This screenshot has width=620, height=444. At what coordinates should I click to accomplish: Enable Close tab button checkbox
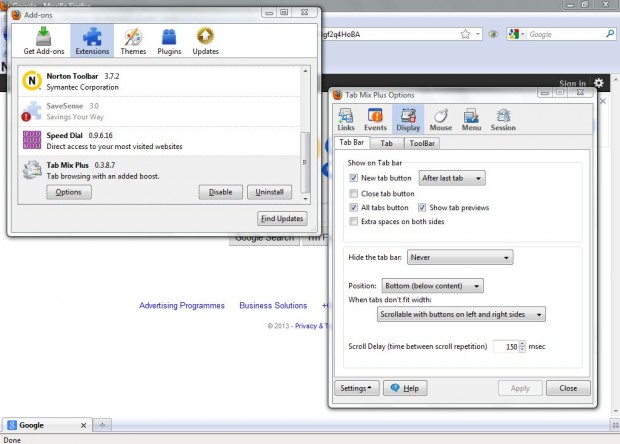coord(353,194)
